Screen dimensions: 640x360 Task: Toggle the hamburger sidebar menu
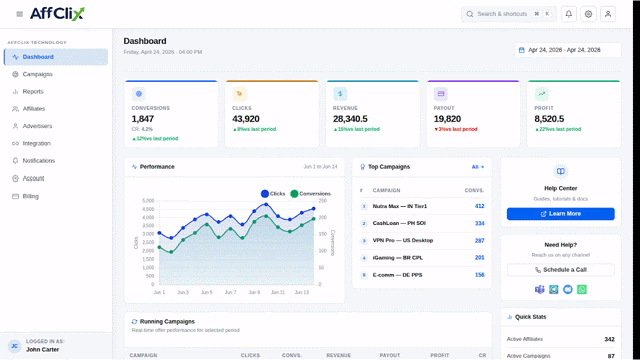coord(20,14)
